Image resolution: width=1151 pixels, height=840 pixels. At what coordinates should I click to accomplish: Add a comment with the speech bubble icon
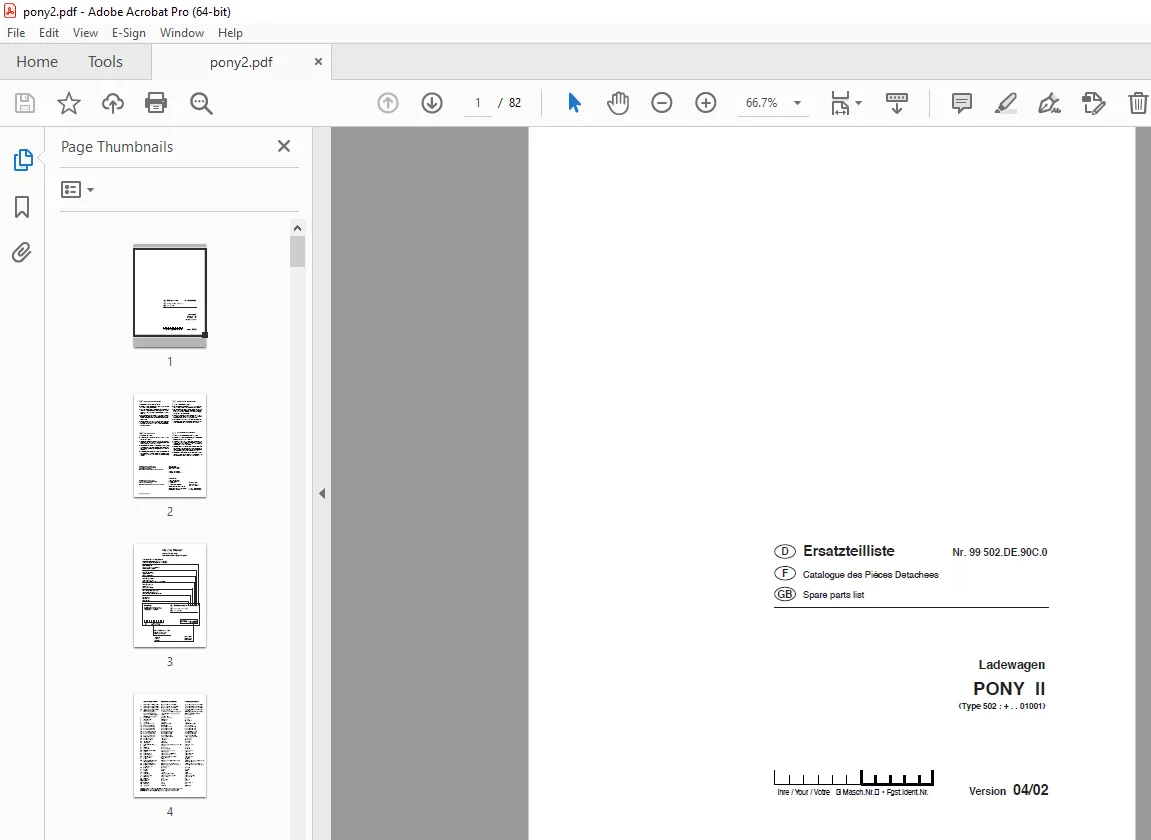(962, 103)
